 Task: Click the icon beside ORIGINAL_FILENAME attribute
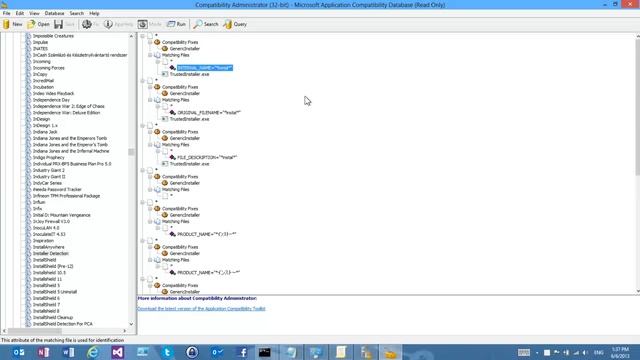tap(173, 113)
